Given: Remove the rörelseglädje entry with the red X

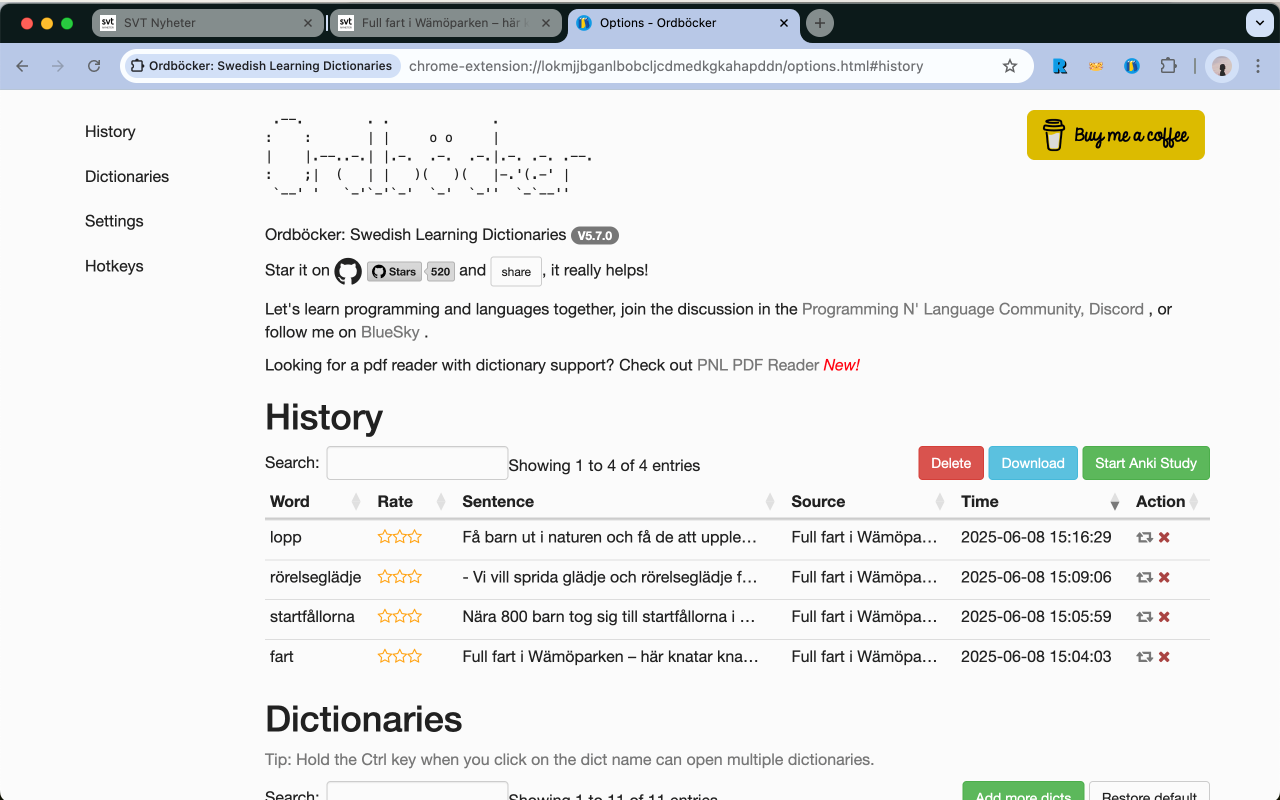Looking at the screenshot, I should pyautogui.click(x=1164, y=577).
